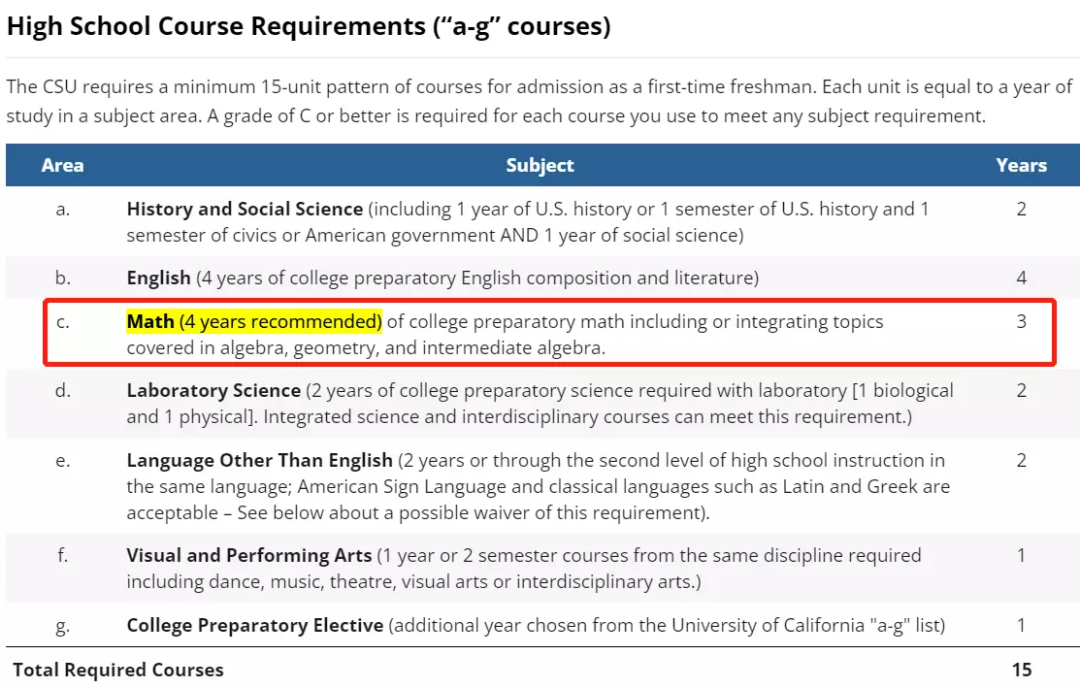Click the English subject label

pyautogui.click(x=158, y=277)
